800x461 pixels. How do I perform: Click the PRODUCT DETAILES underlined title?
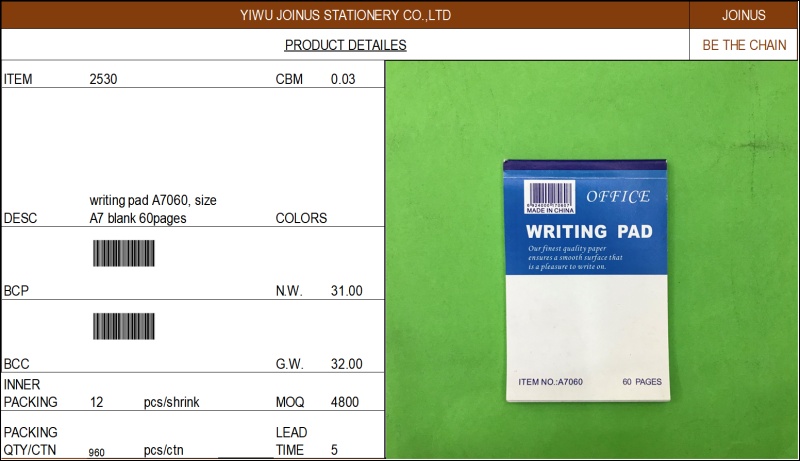pos(345,45)
